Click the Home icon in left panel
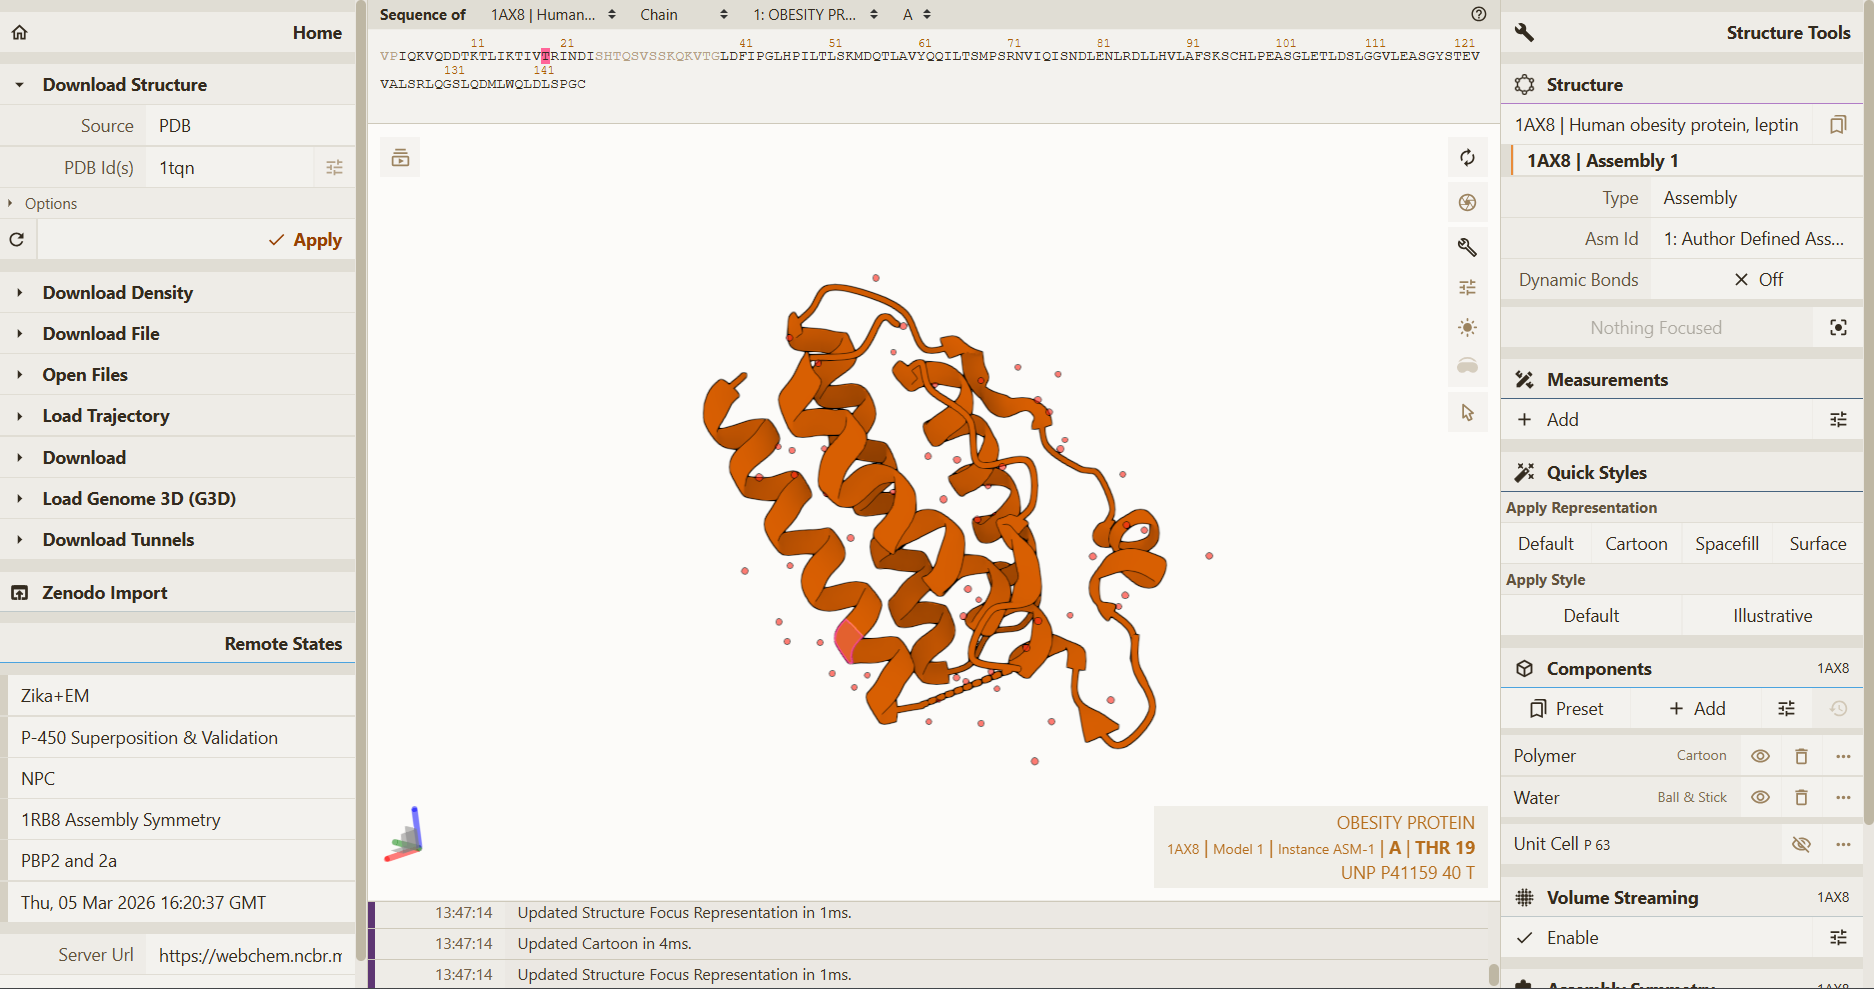 click(x=19, y=33)
